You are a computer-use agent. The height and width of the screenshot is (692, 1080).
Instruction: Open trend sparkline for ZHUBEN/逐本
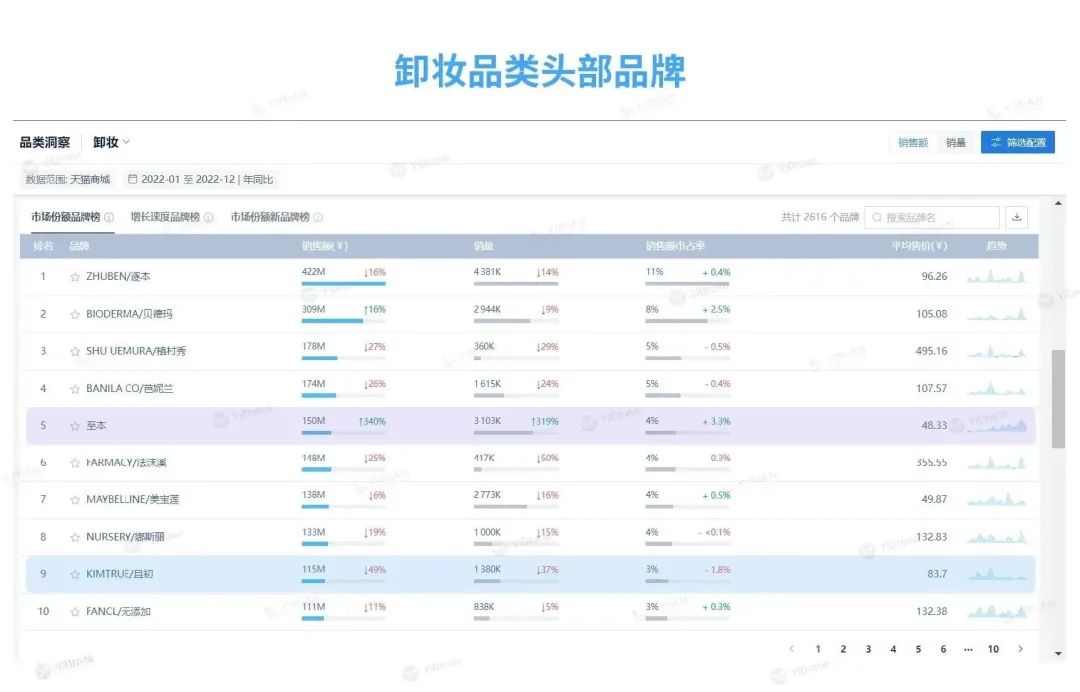click(x=996, y=277)
